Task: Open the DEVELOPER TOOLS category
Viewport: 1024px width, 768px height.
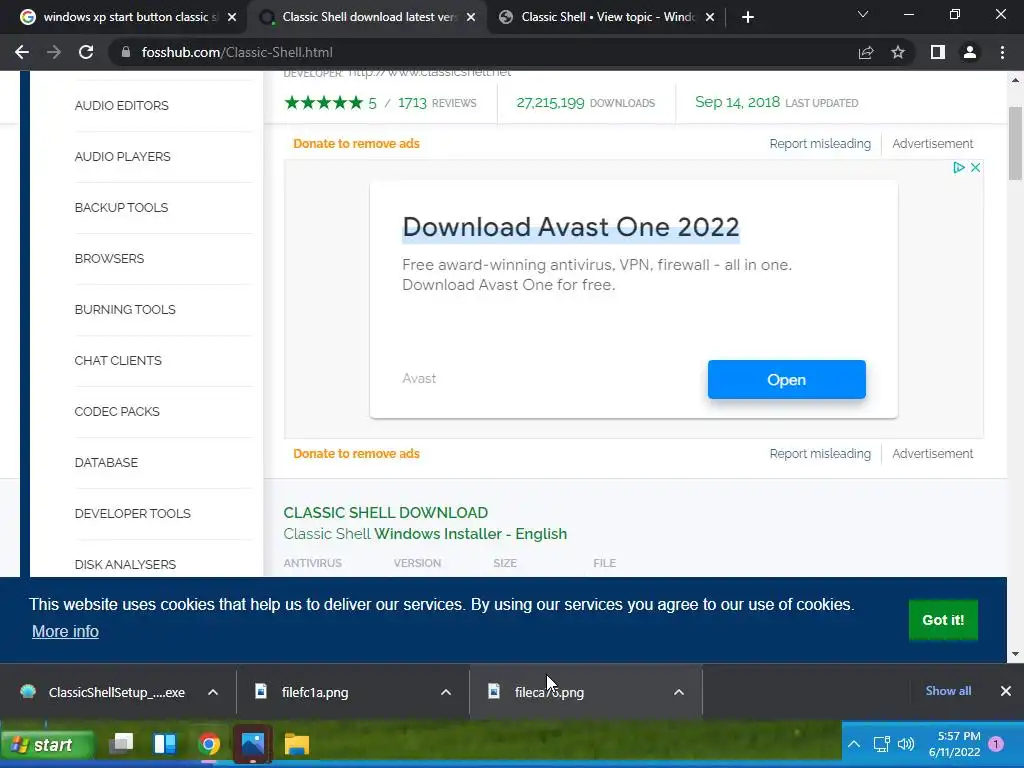Action: [x=133, y=513]
